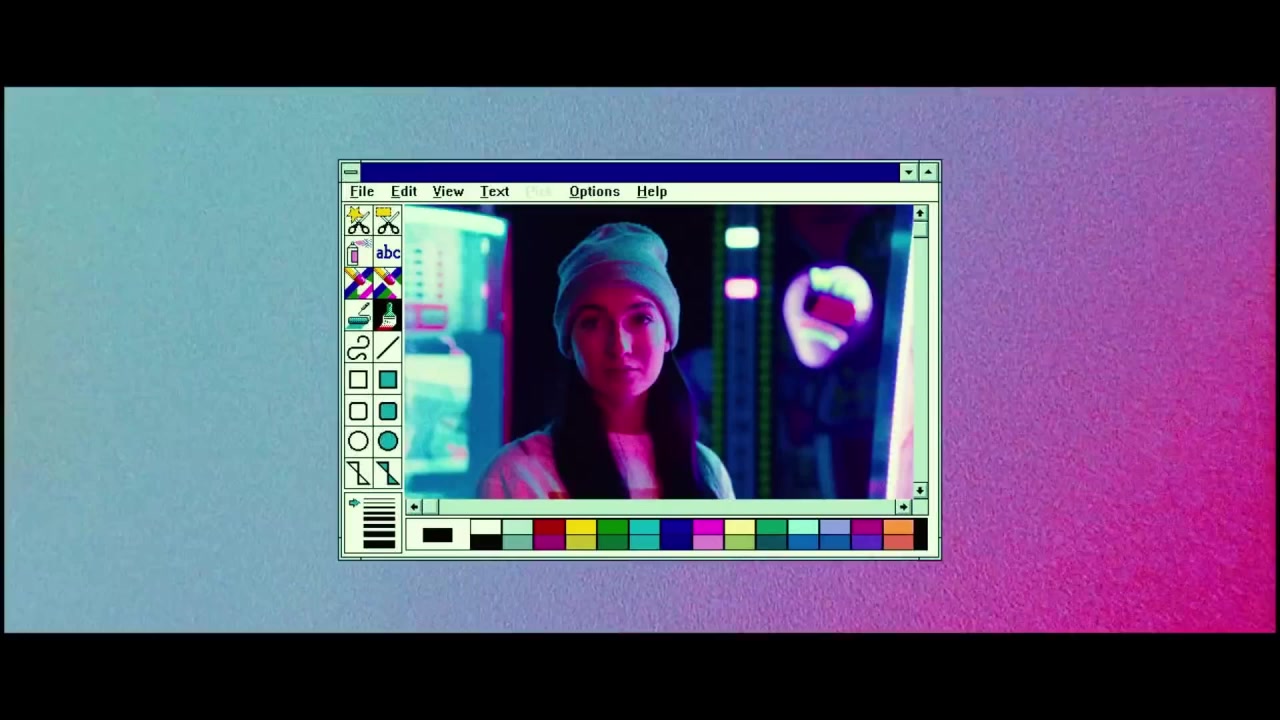Pick the yellow color in the palette's top row

[x=581, y=528]
